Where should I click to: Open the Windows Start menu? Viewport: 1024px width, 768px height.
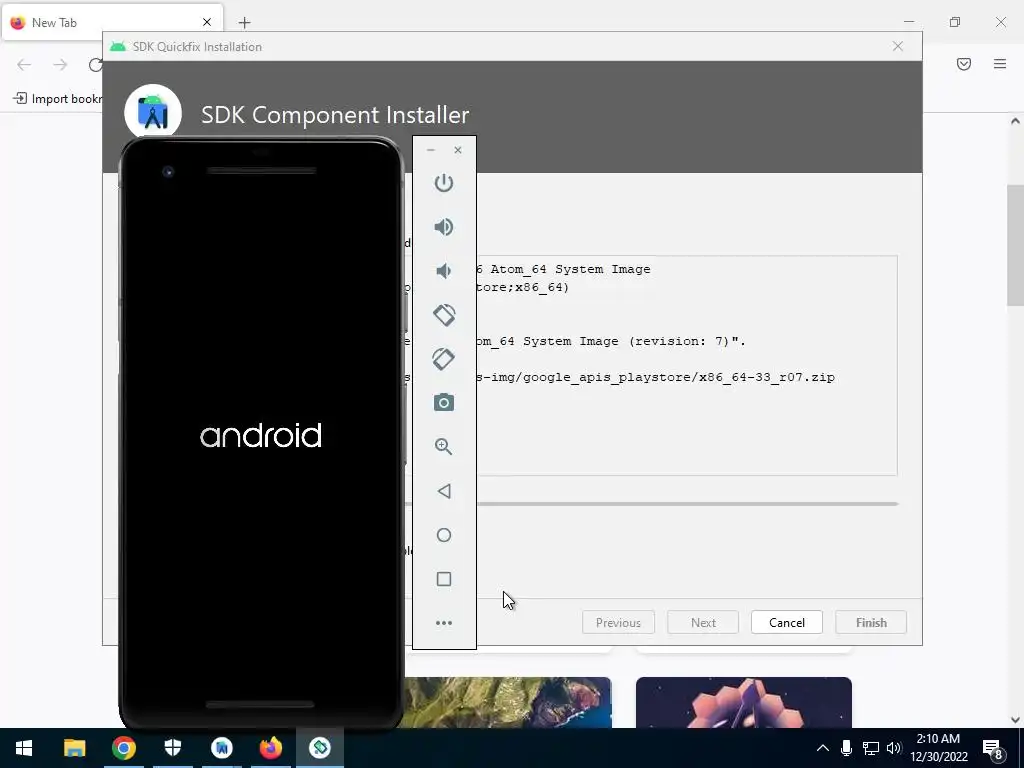[24, 748]
